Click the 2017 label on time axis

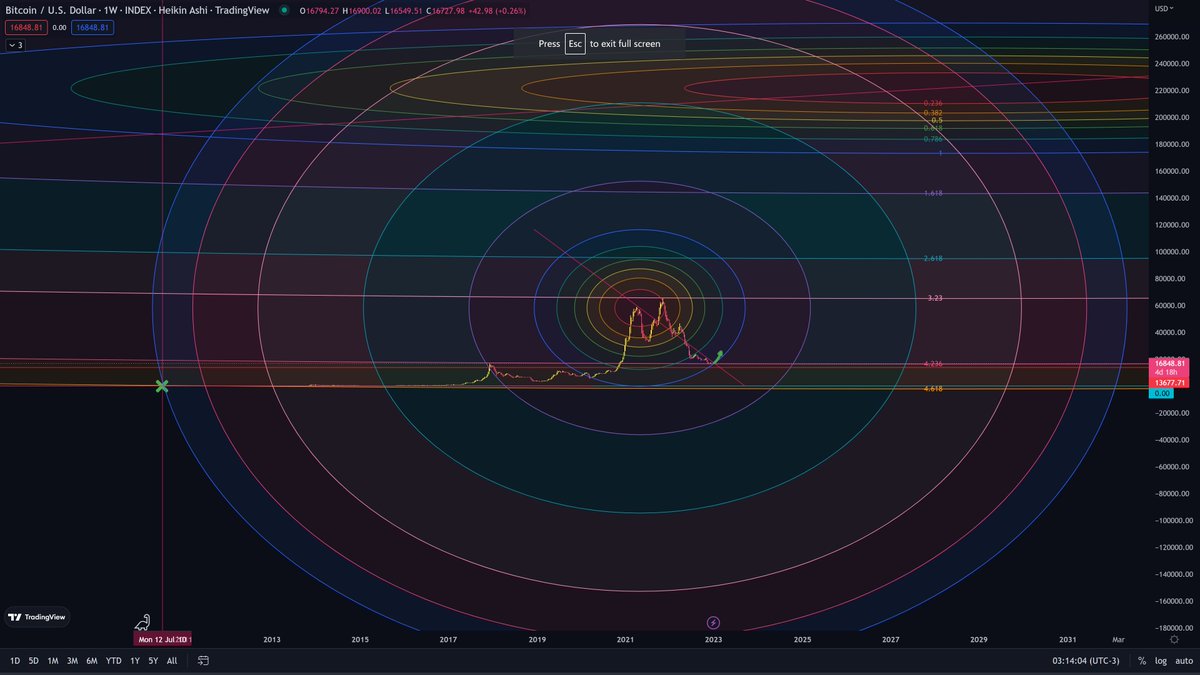(449, 638)
